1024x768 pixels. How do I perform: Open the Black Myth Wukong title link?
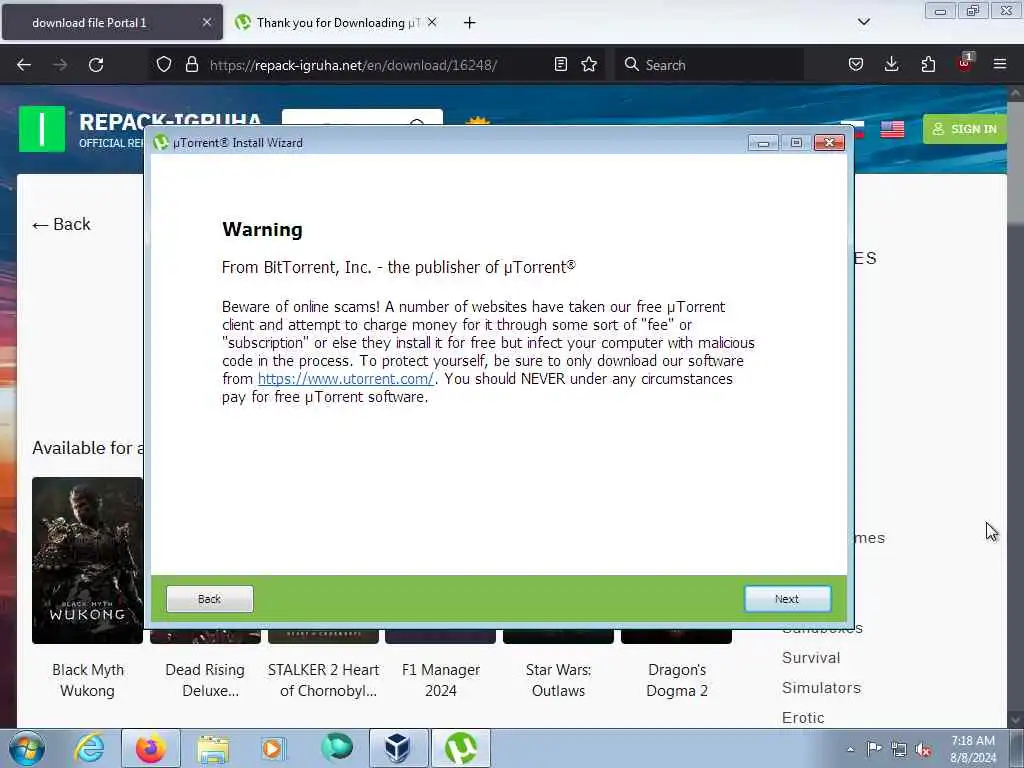coord(88,680)
